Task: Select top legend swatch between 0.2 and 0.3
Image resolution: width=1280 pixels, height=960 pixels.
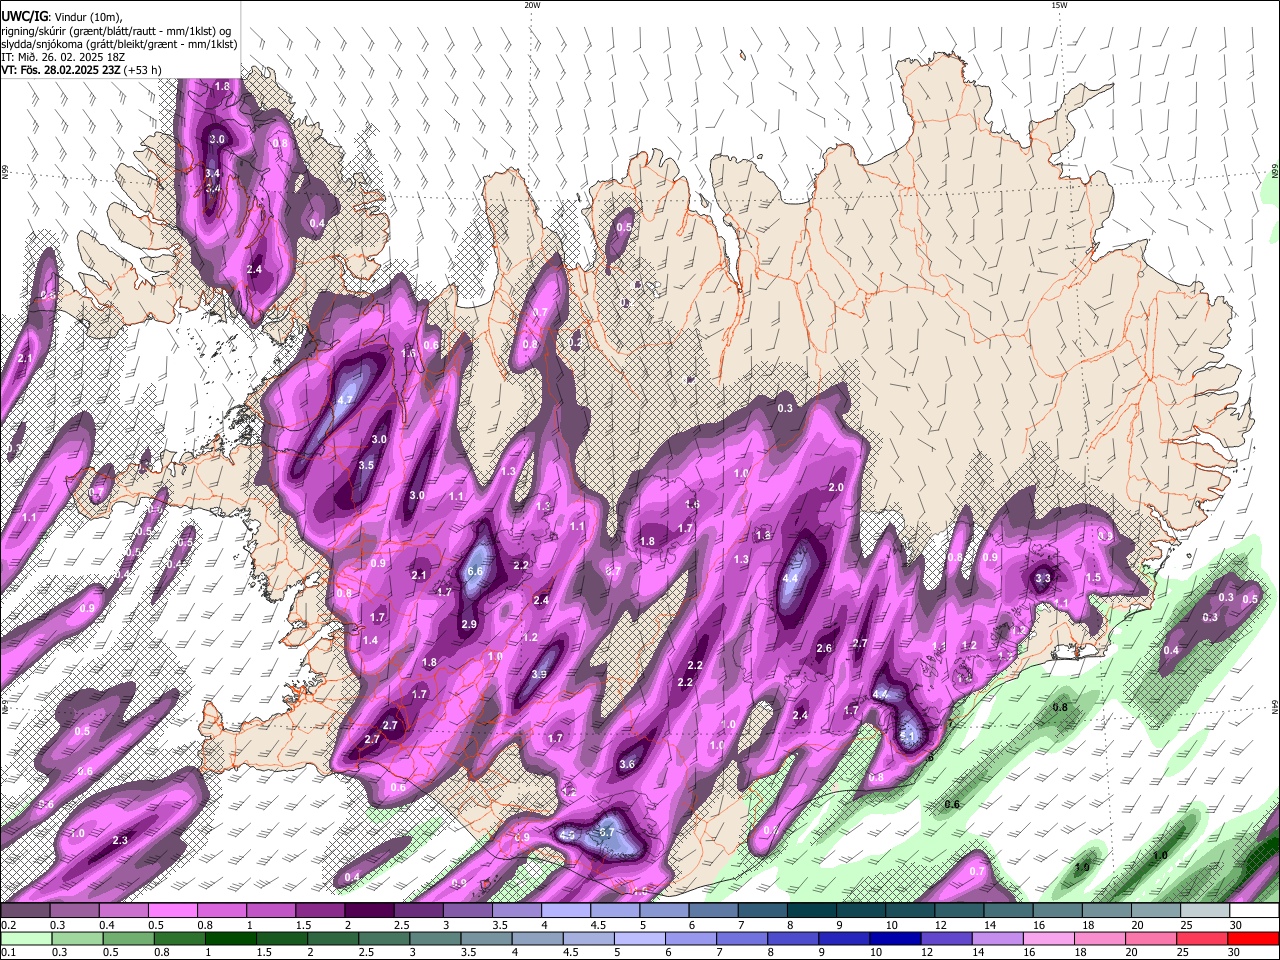Action: pyautogui.click(x=25, y=911)
